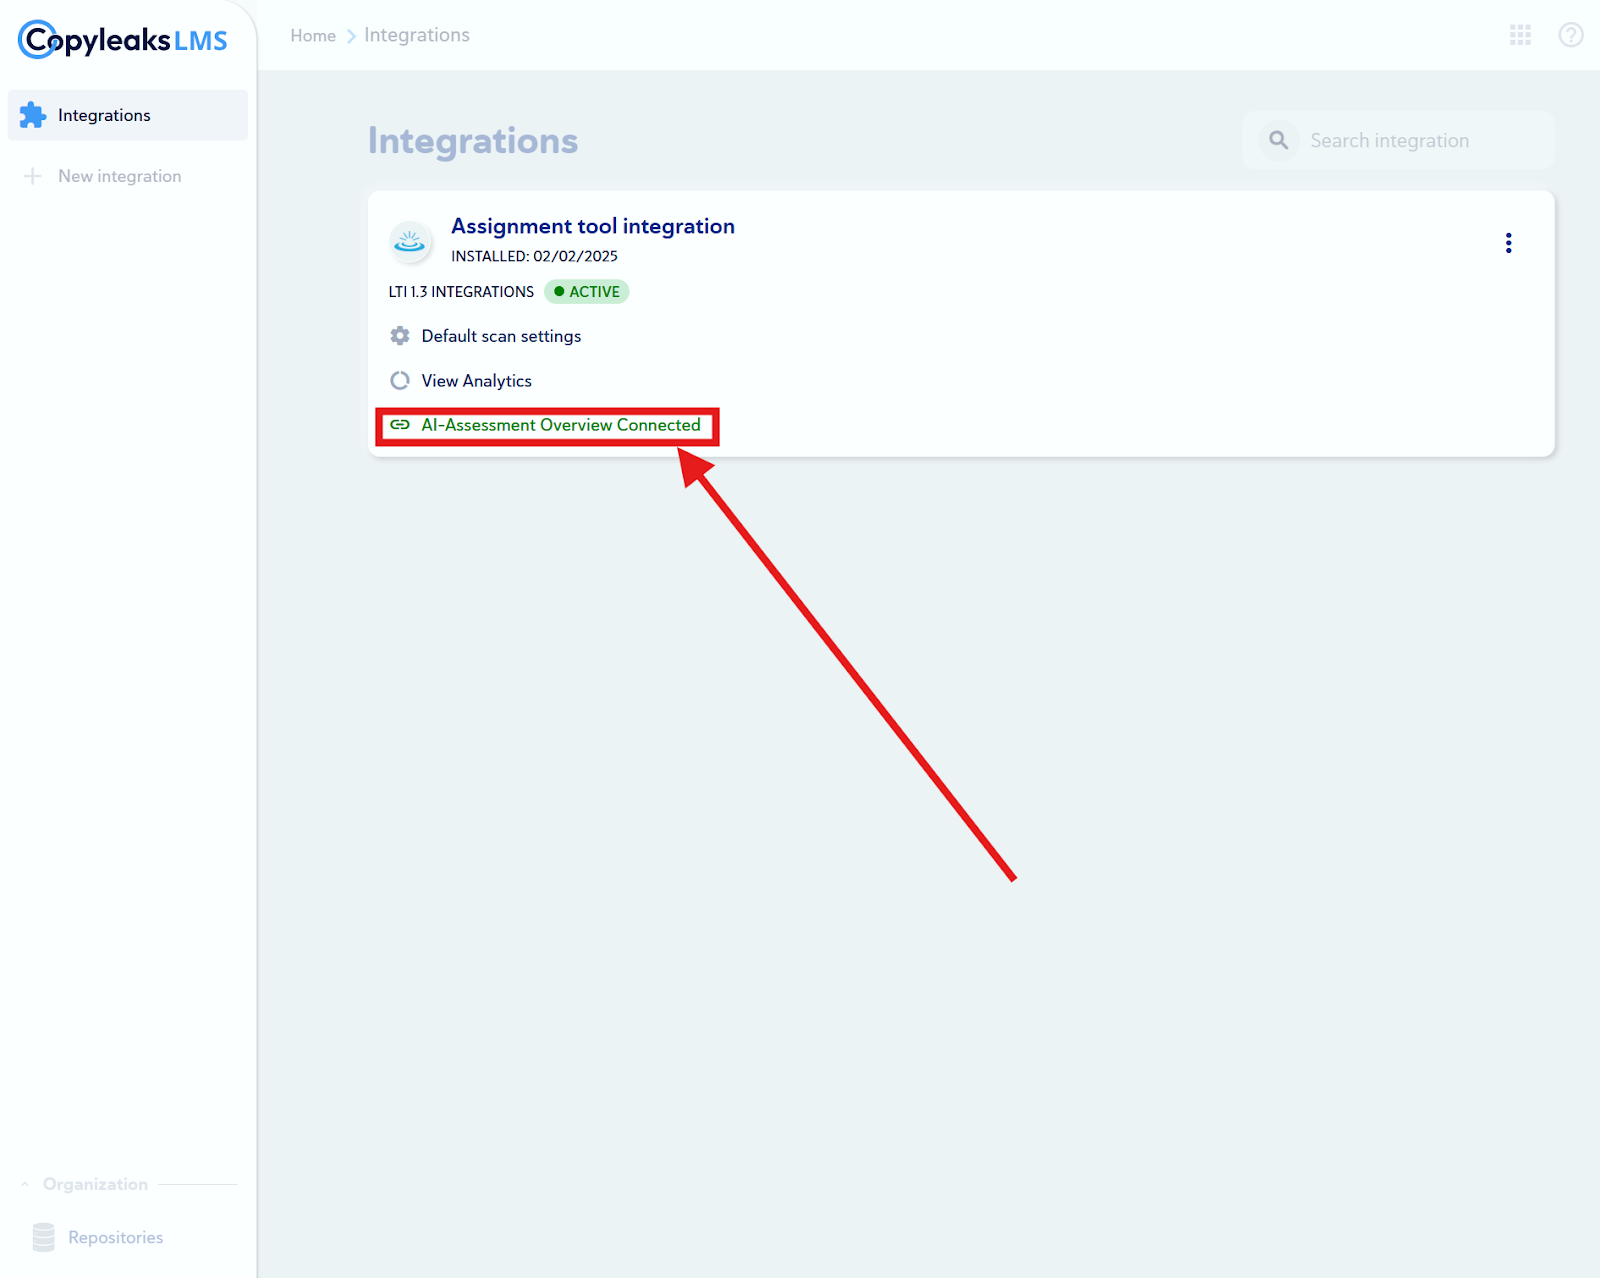The image size is (1600, 1278).
Task: Click the Copyleaks LMS logo
Action: pos(123,40)
